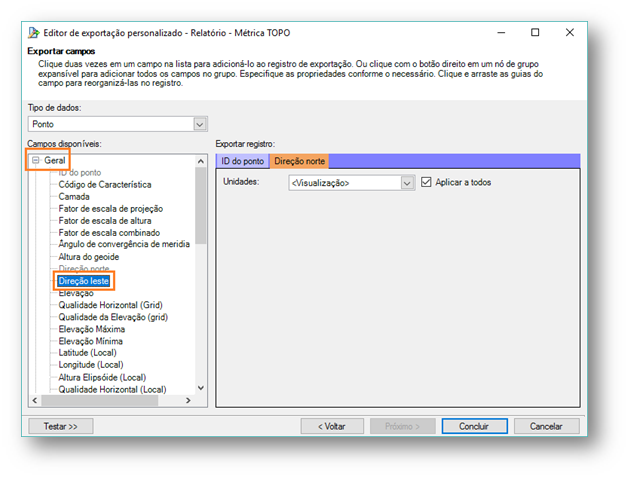Viewport: 630px width, 479px height.
Task: Select the Direção norte tab
Action: (298, 161)
